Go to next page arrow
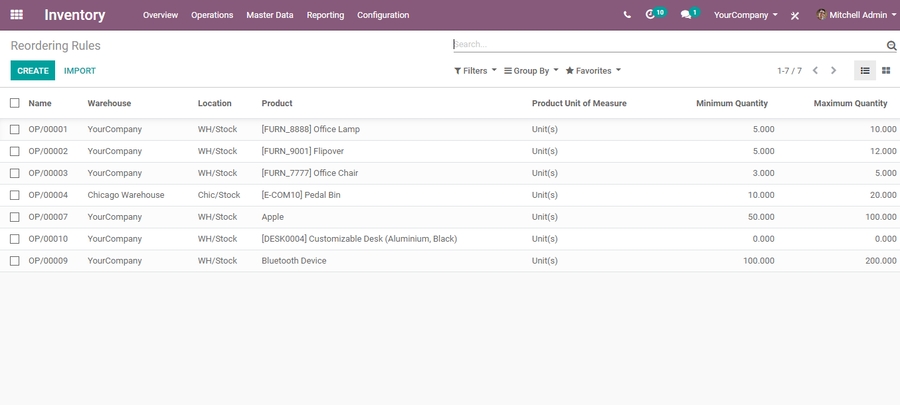Image resolution: width=900 pixels, height=405 pixels. click(834, 70)
